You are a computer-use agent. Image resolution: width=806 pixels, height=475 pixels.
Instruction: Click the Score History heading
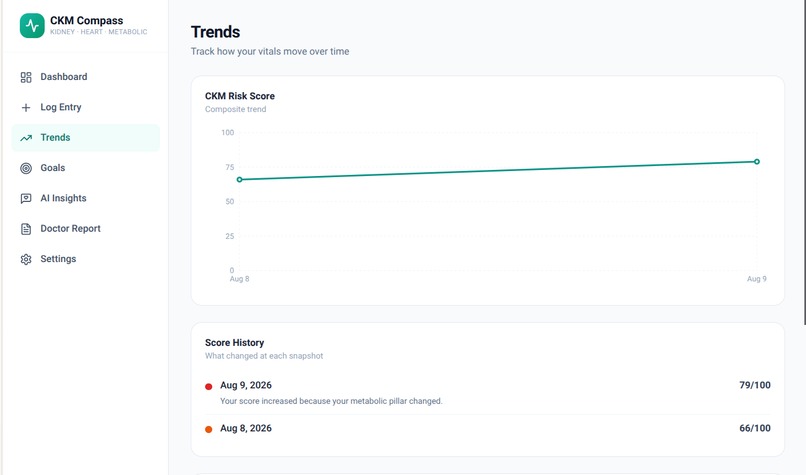[234, 343]
